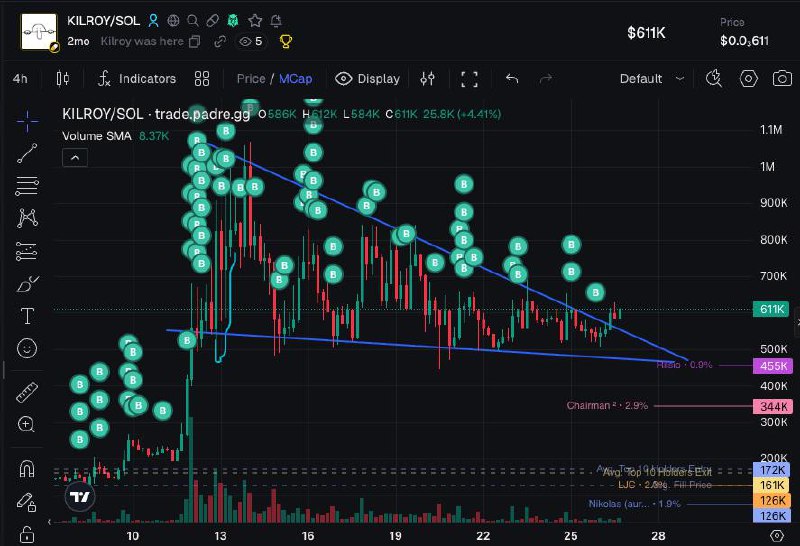Screen dimensions: 800x546
Task: Collapse the indicator legend chevron
Action: click(x=73, y=157)
